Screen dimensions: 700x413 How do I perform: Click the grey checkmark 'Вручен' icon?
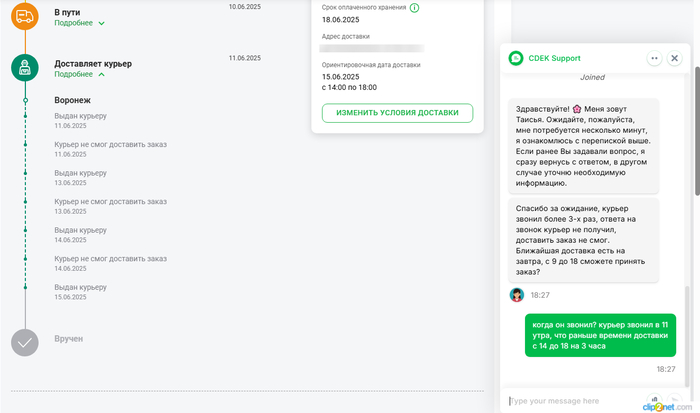pyautogui.click(x=25, y=343)
